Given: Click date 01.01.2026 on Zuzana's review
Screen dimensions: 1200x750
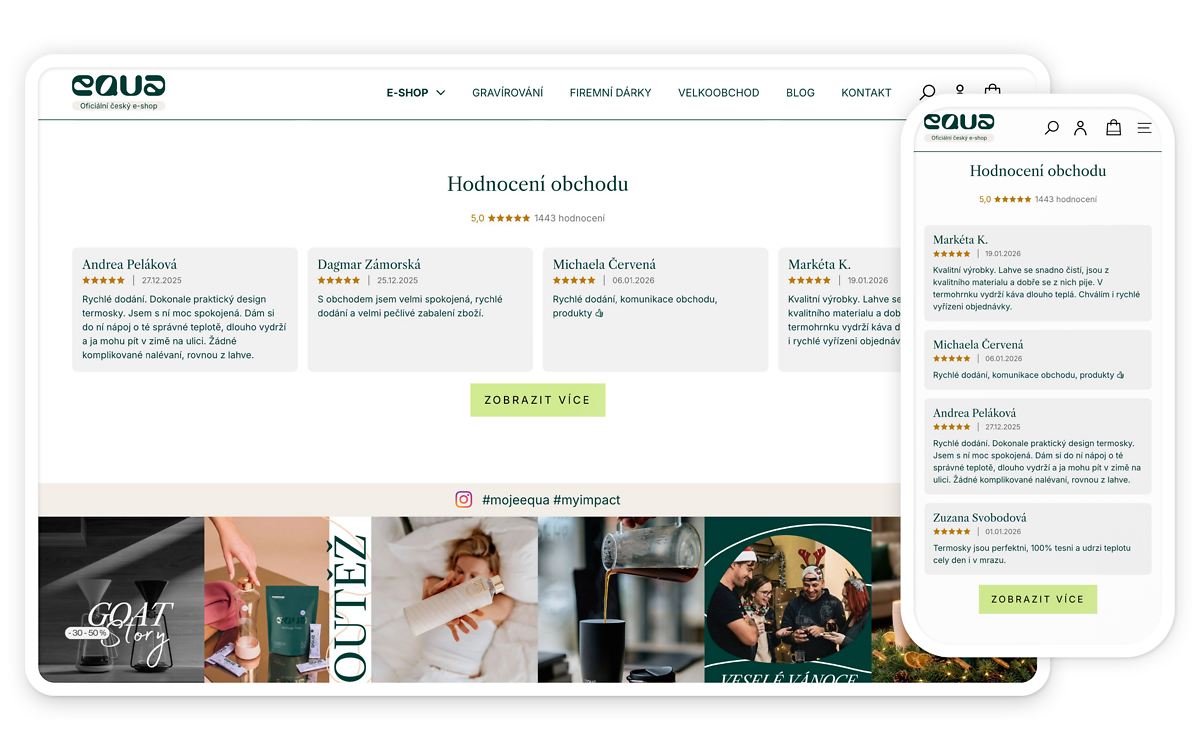Looking at the screenshot, I should 1003,532.
